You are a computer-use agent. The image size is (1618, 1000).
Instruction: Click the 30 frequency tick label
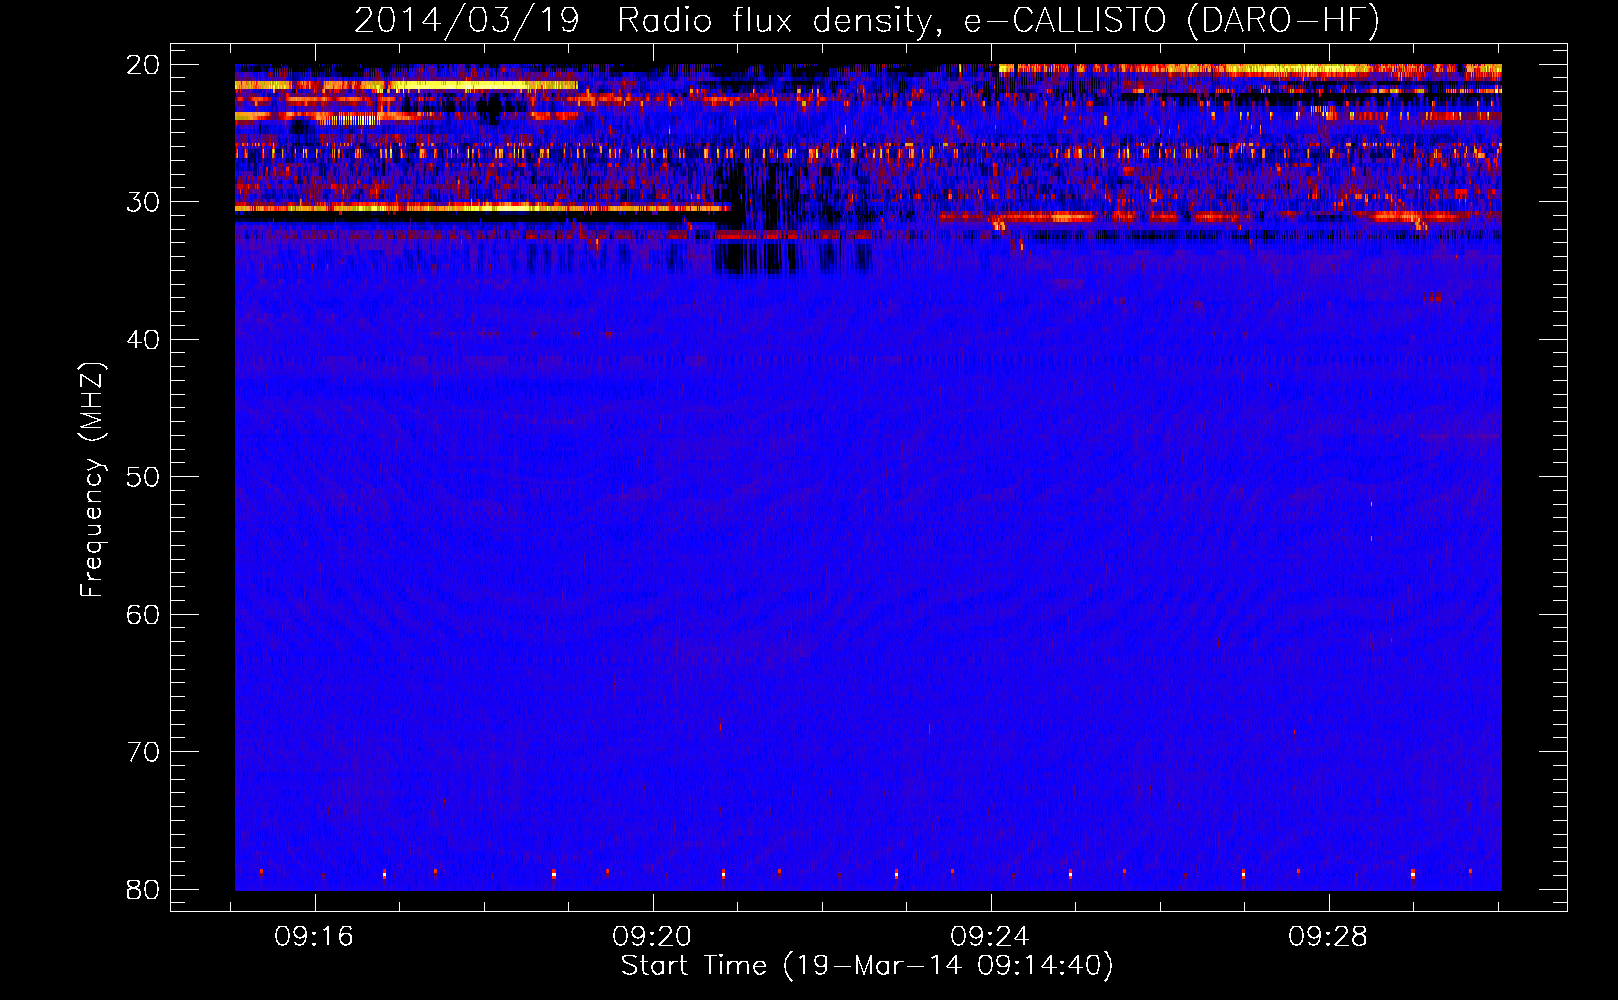pyautogui.click(x=143, y=202)
